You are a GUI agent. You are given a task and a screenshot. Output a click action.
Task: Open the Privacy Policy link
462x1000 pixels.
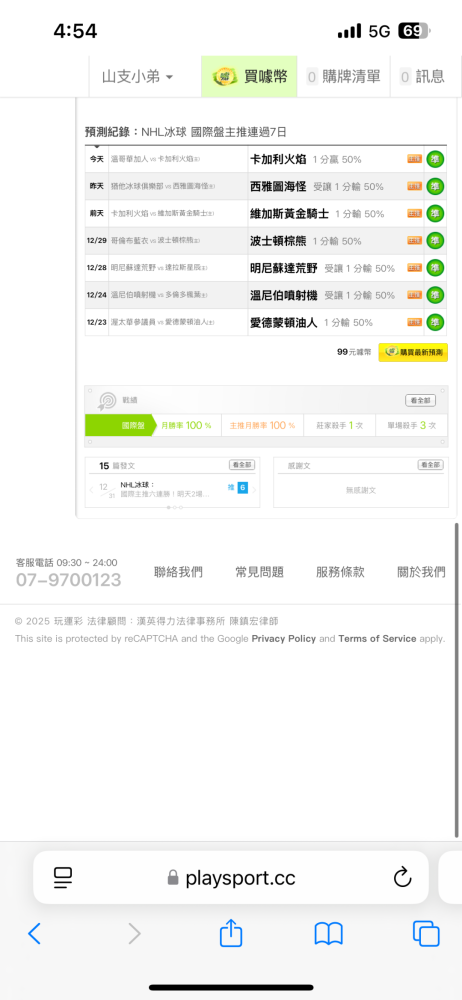(283, 638)
